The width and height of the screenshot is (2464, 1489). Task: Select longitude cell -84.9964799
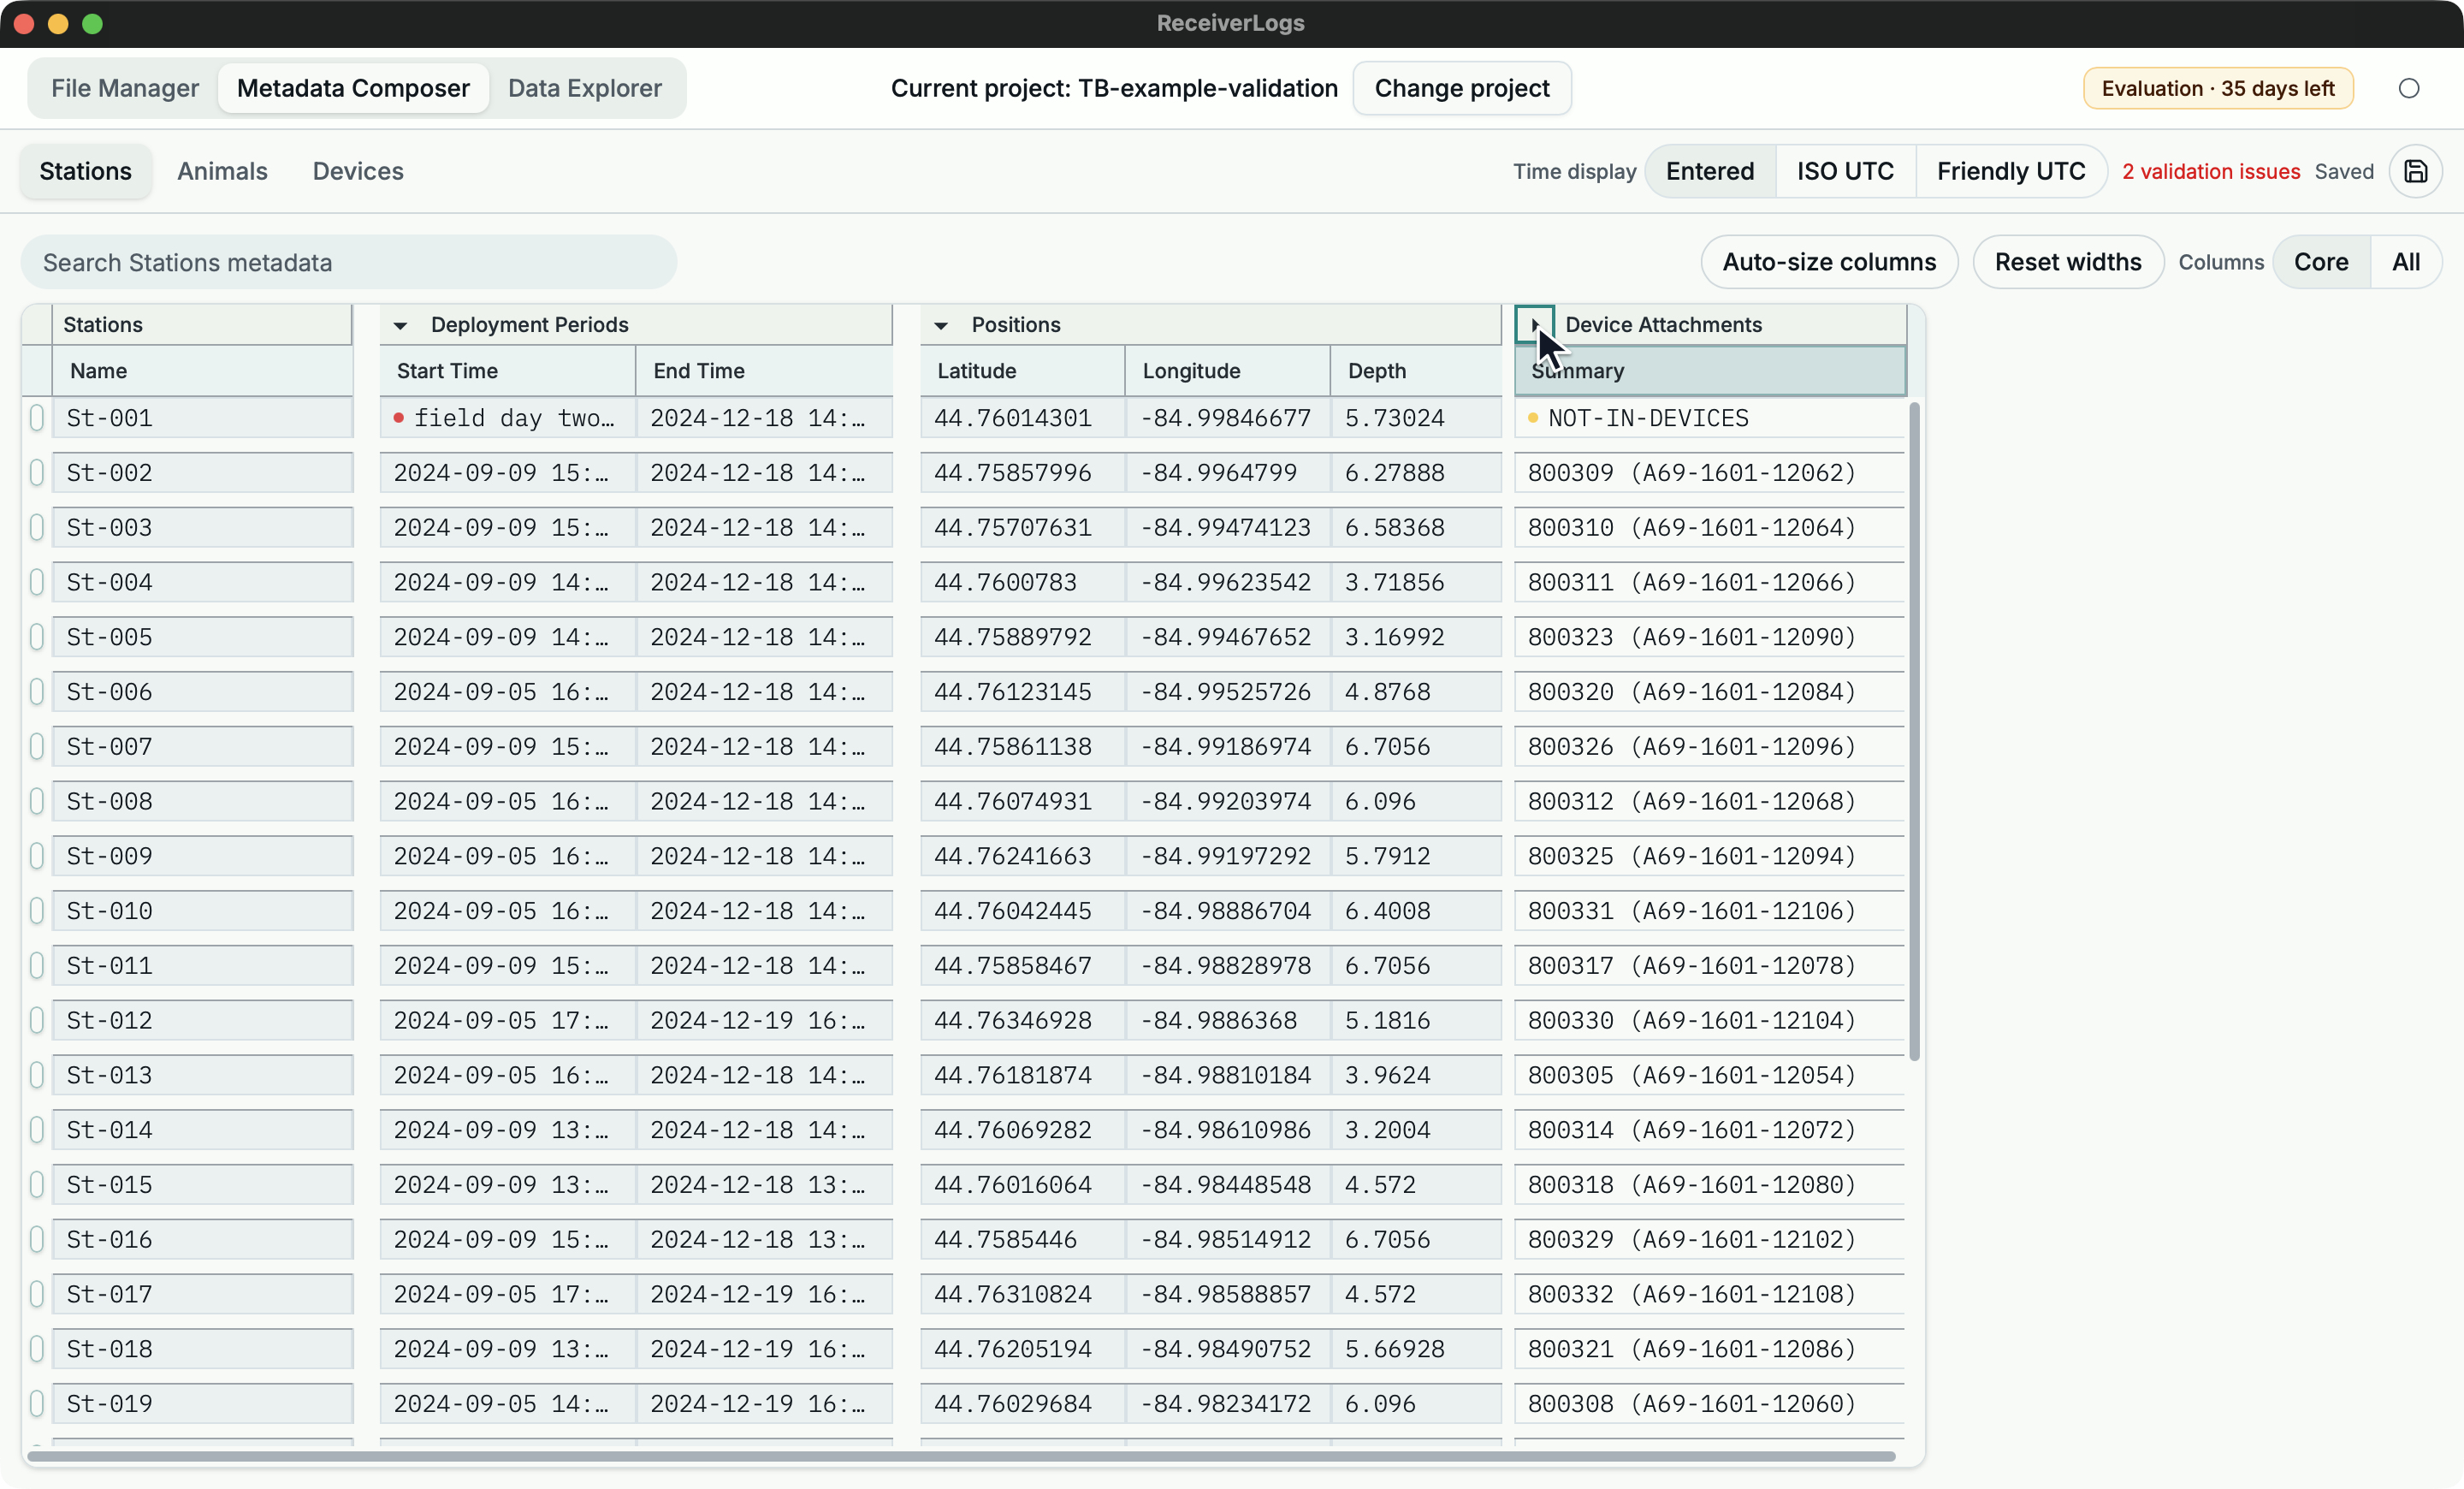(x=1228, y=473)
